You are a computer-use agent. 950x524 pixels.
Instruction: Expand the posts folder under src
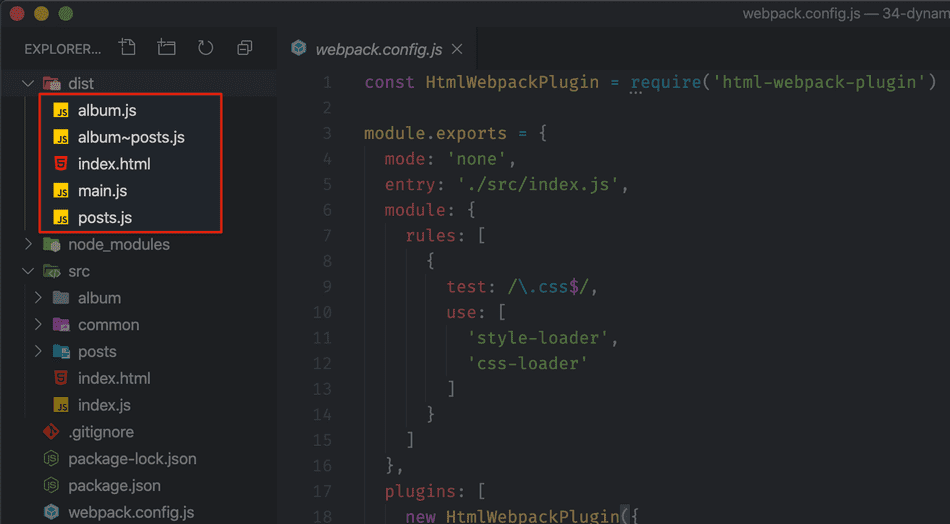point(97,352)
